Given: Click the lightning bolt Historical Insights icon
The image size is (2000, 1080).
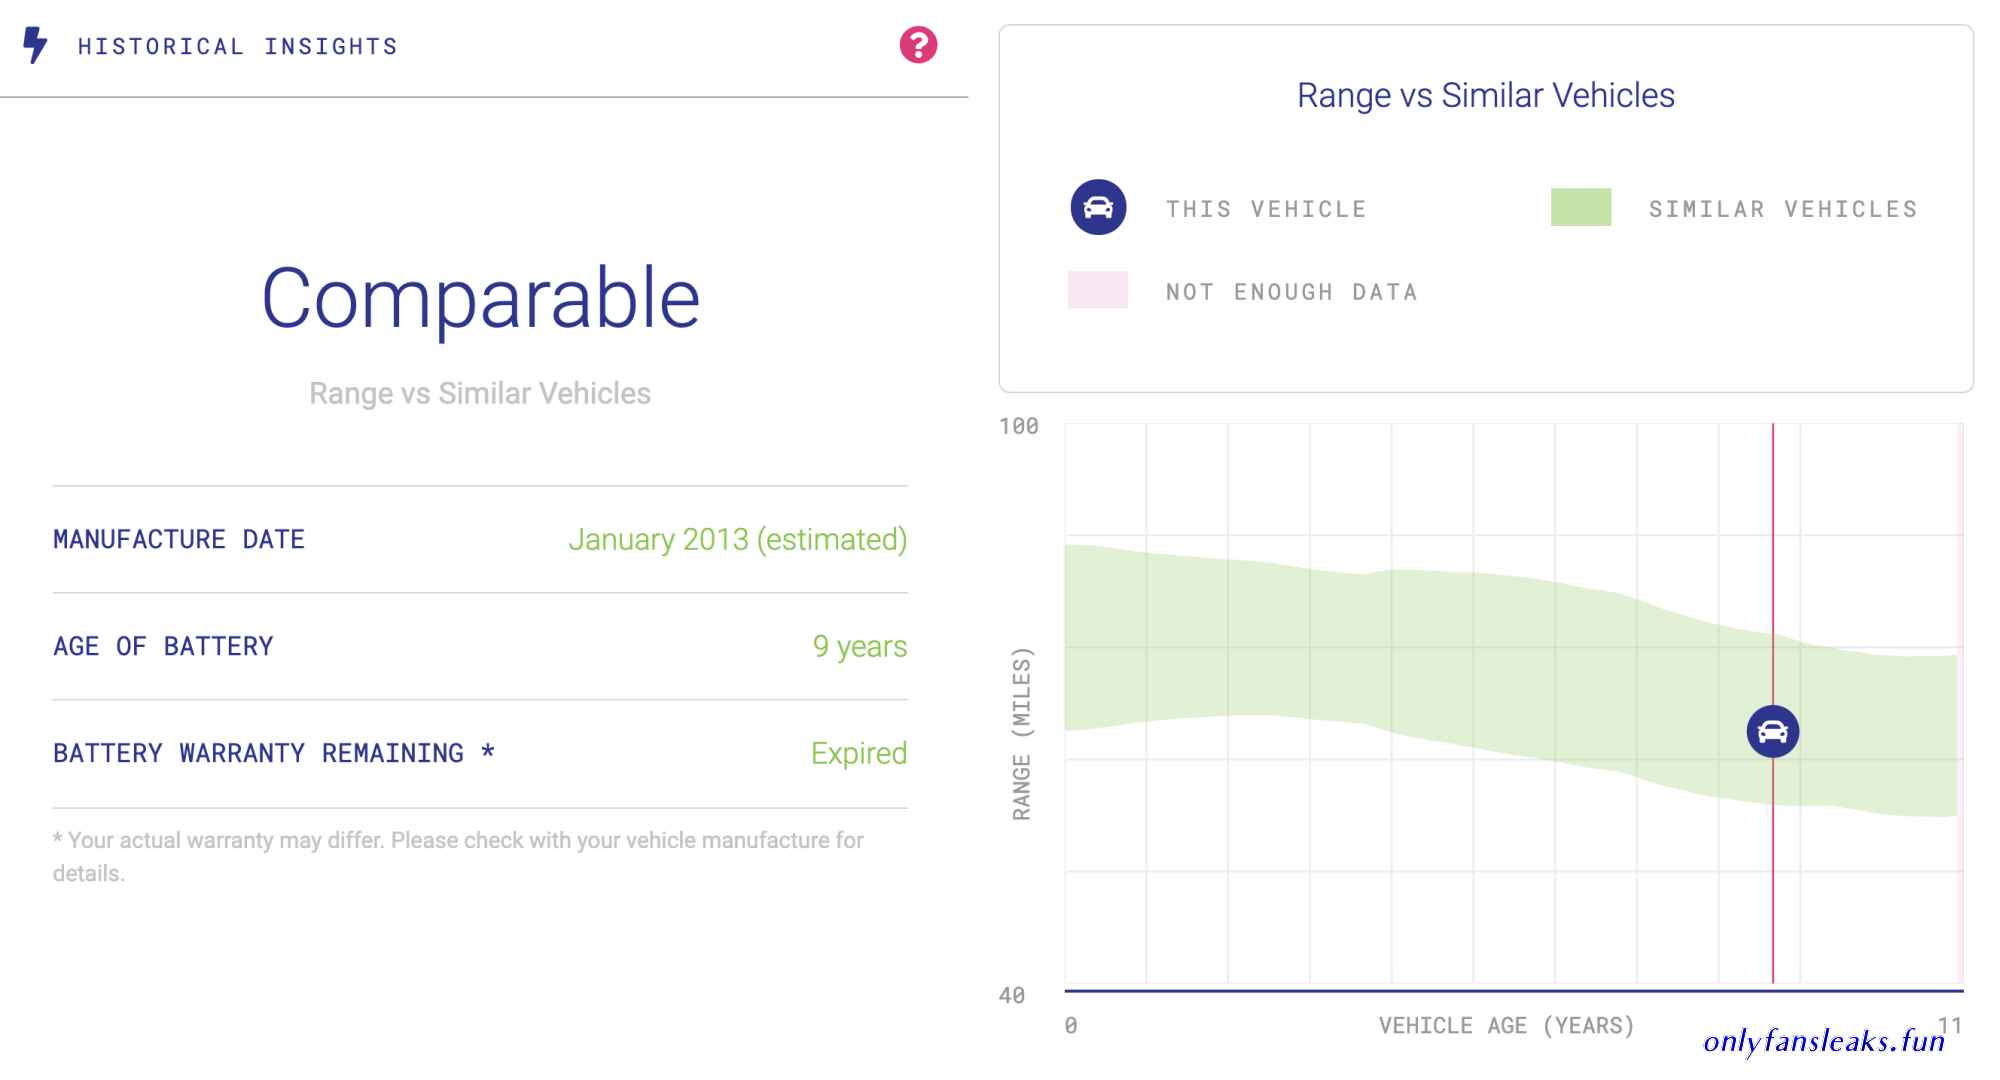Looking at the screenshot, I should click(35, 45).
